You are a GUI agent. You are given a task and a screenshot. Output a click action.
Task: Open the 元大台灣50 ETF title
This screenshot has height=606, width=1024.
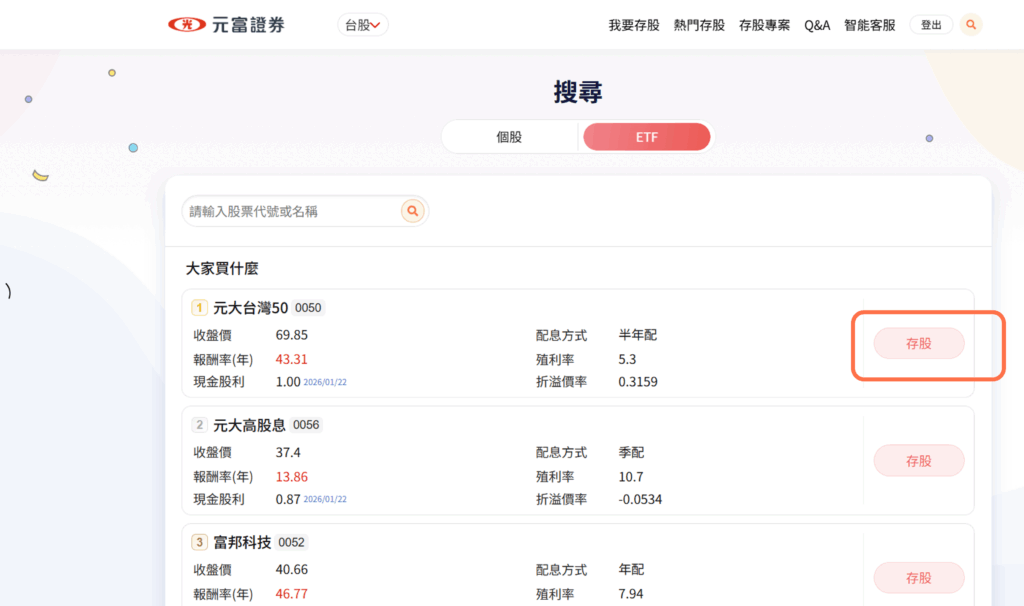tap(251, 308)
